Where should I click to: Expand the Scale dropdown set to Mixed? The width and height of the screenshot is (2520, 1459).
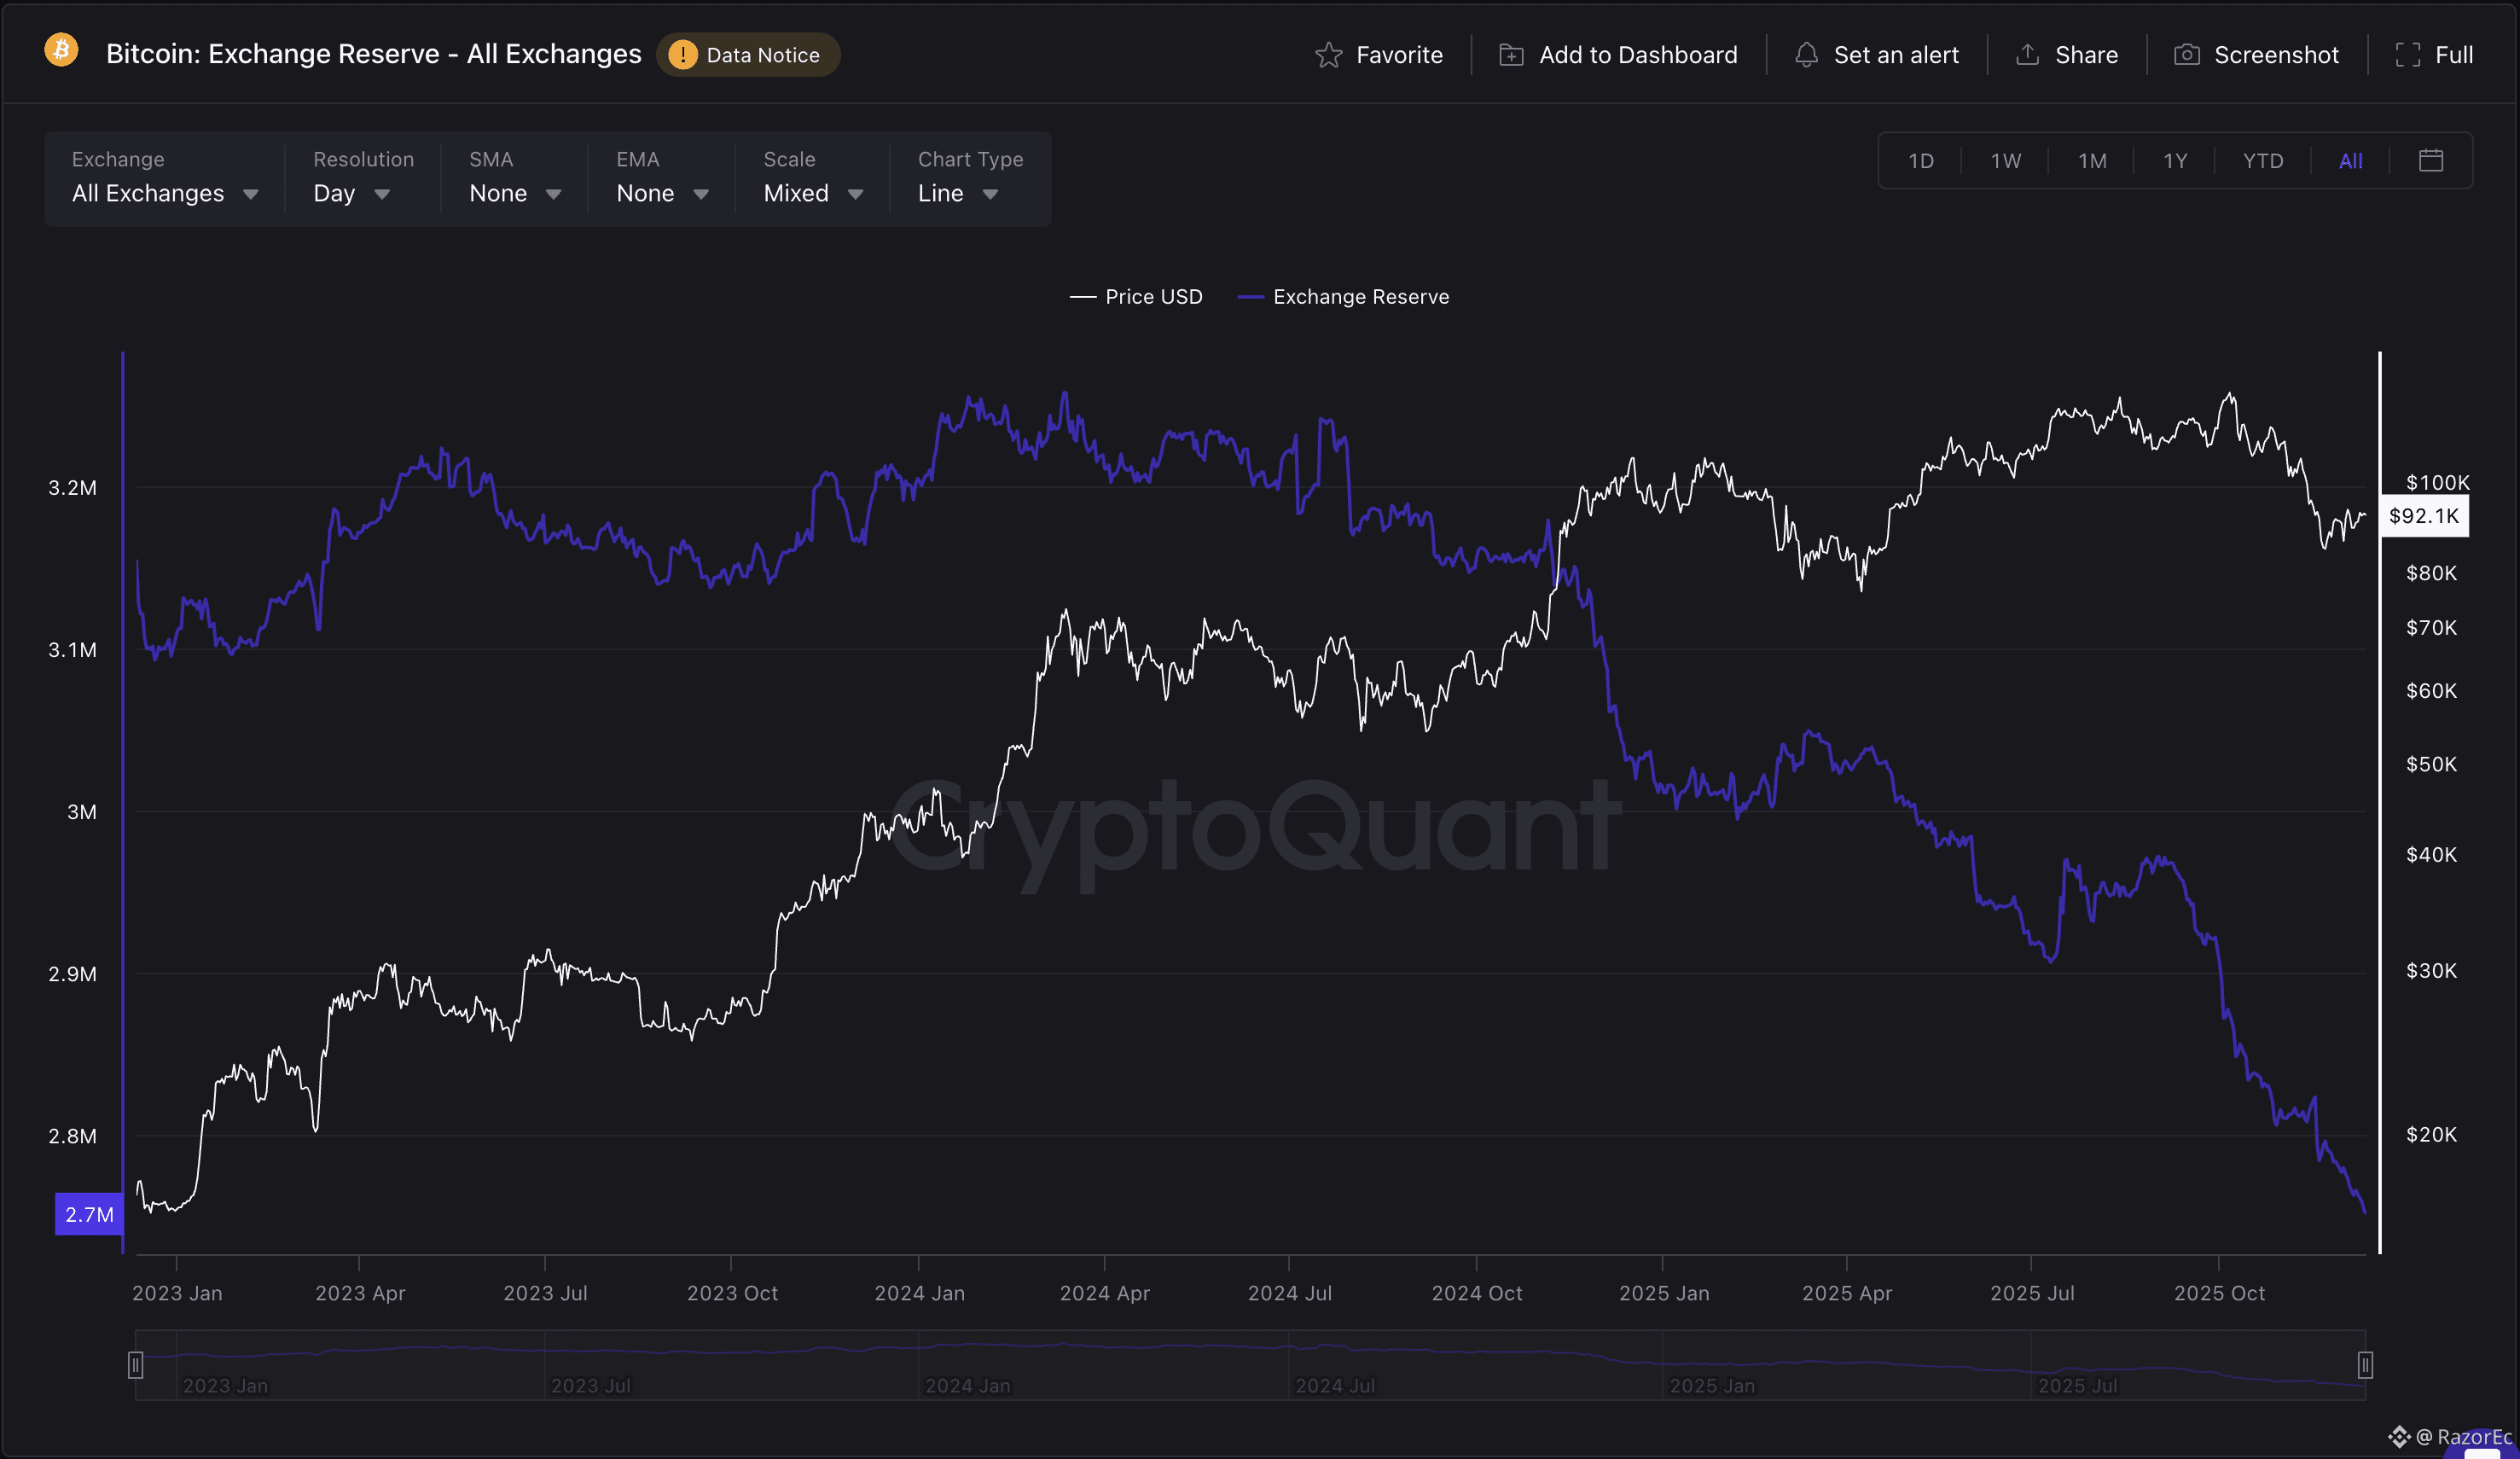[x=812, y=194]
